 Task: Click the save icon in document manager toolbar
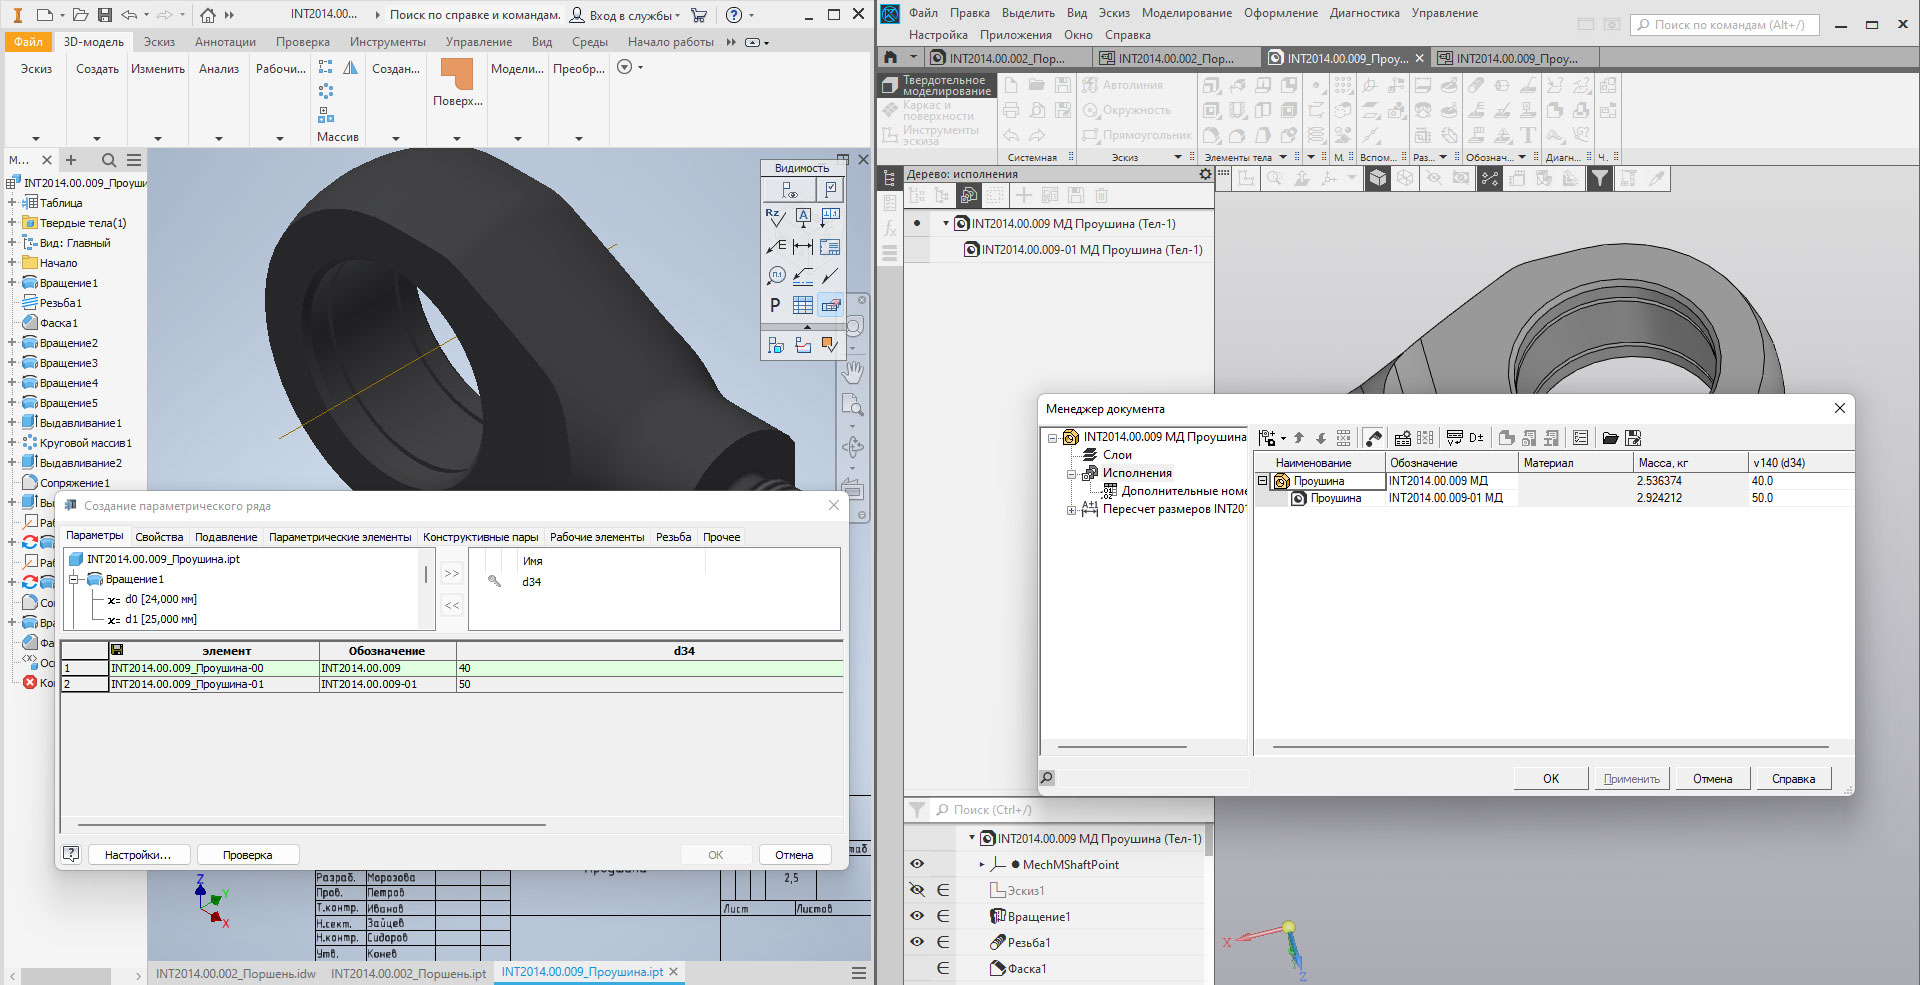pyautogui.click(x=1633, y=438)
